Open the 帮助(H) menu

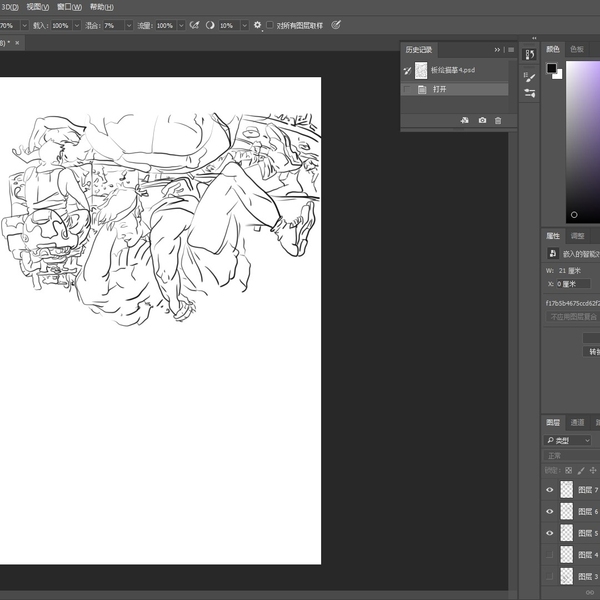[101, 7]
